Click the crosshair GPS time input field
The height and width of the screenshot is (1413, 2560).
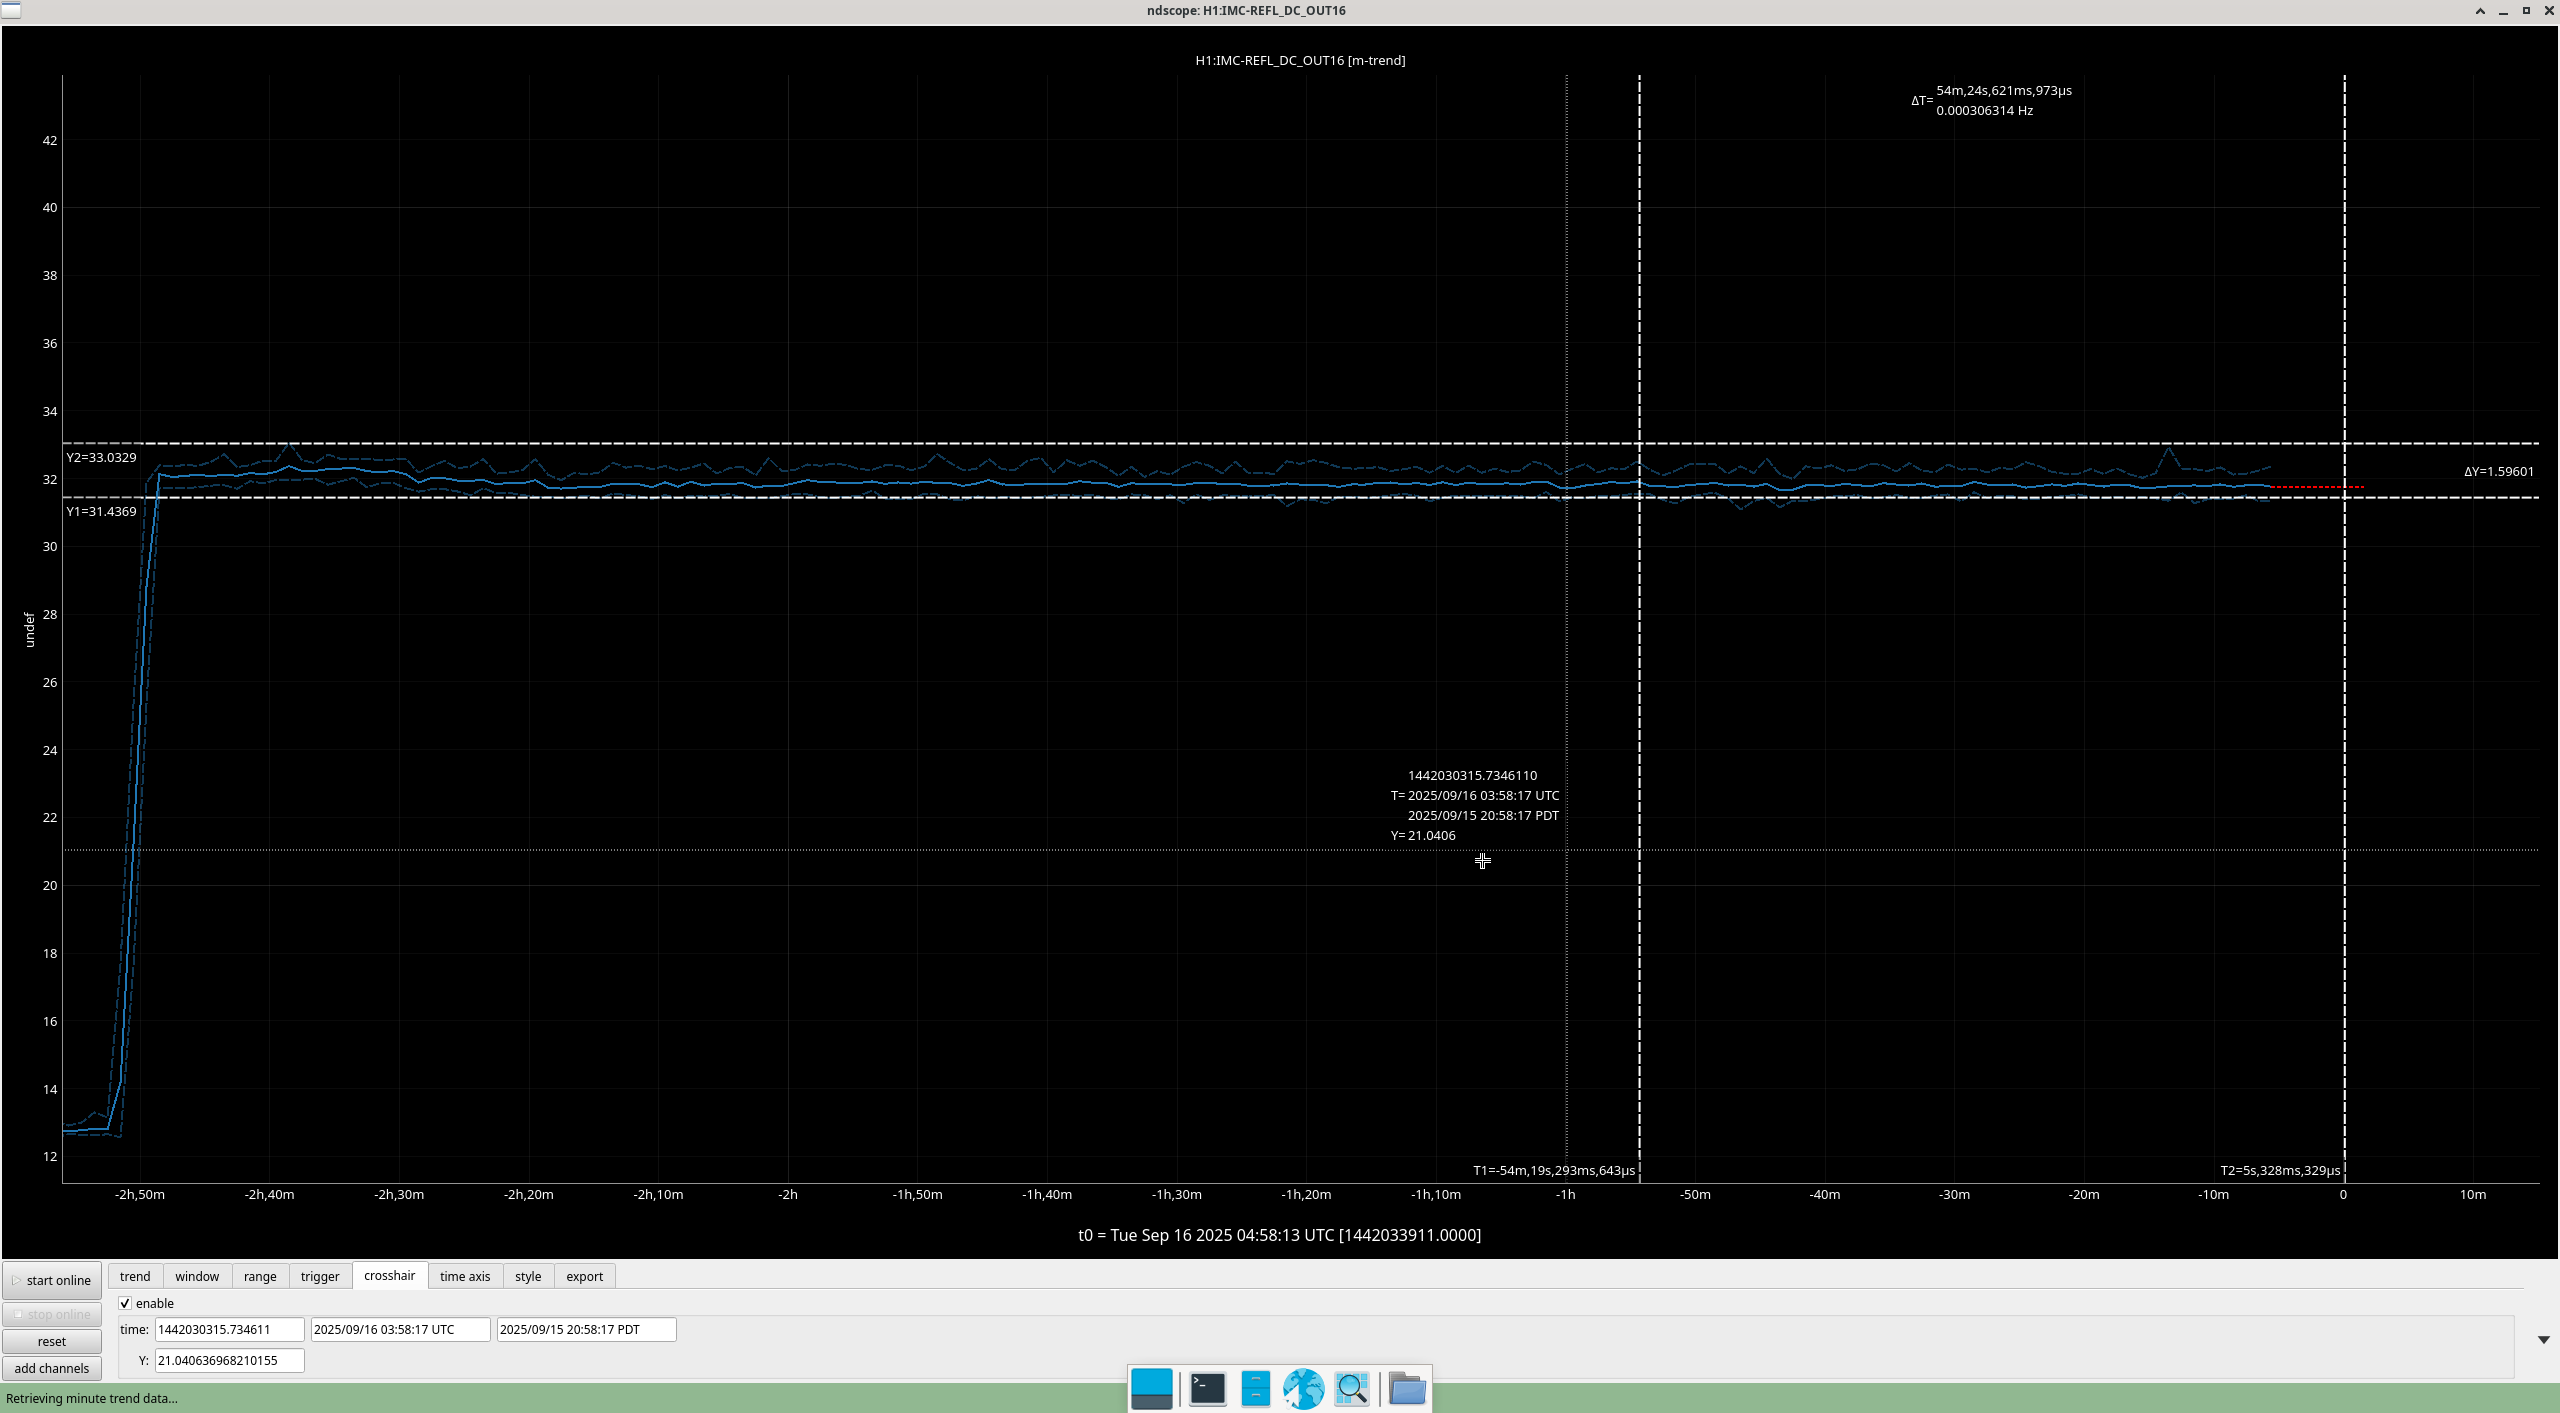[x=229, y=1329]
